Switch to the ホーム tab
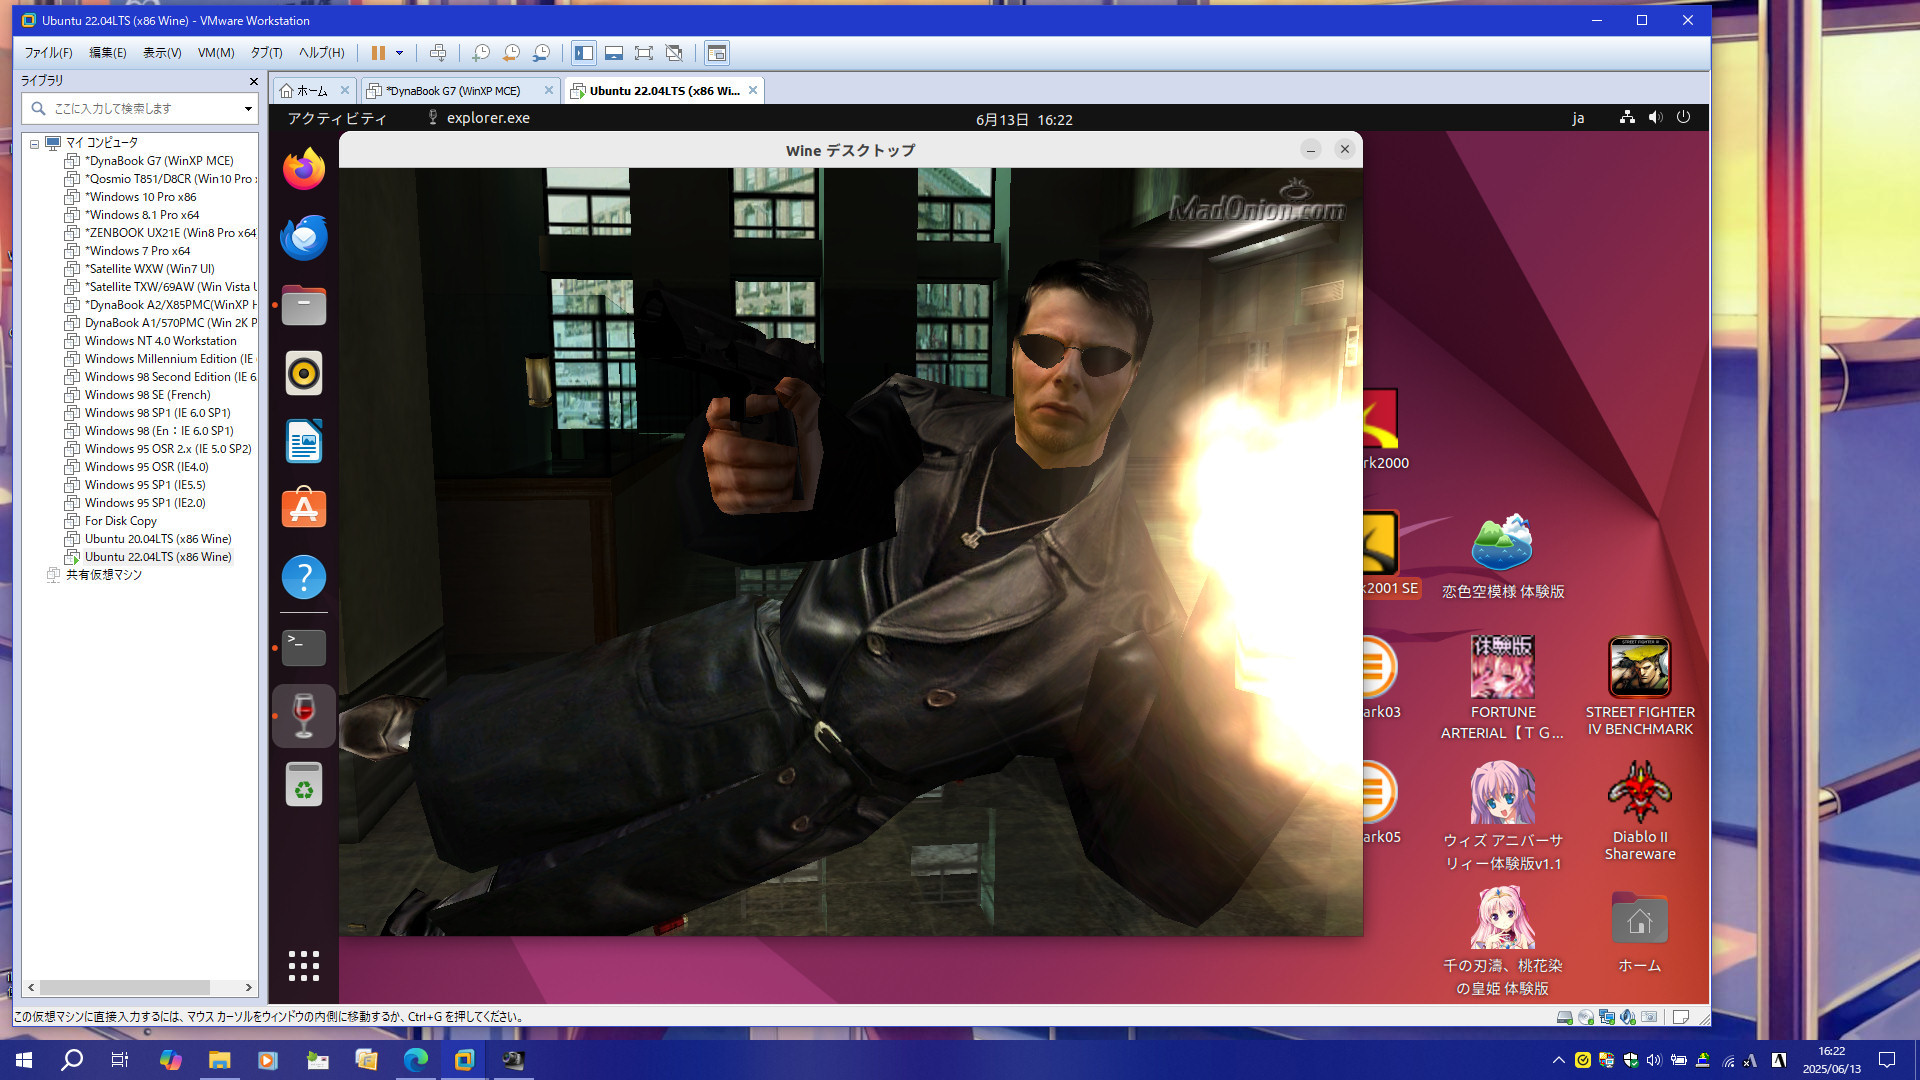Viewport: 1920px width, 1080px height. click(x=313, y=91)
